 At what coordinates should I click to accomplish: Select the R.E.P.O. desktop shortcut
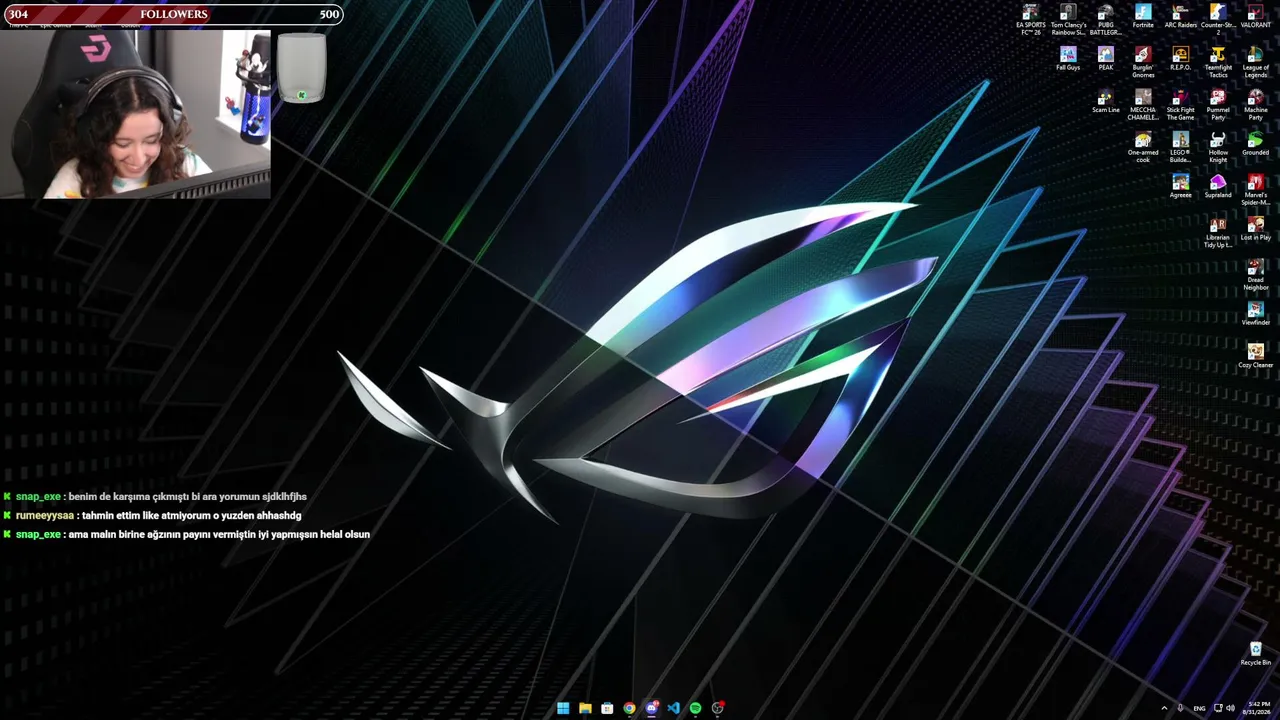(1180, 59)
